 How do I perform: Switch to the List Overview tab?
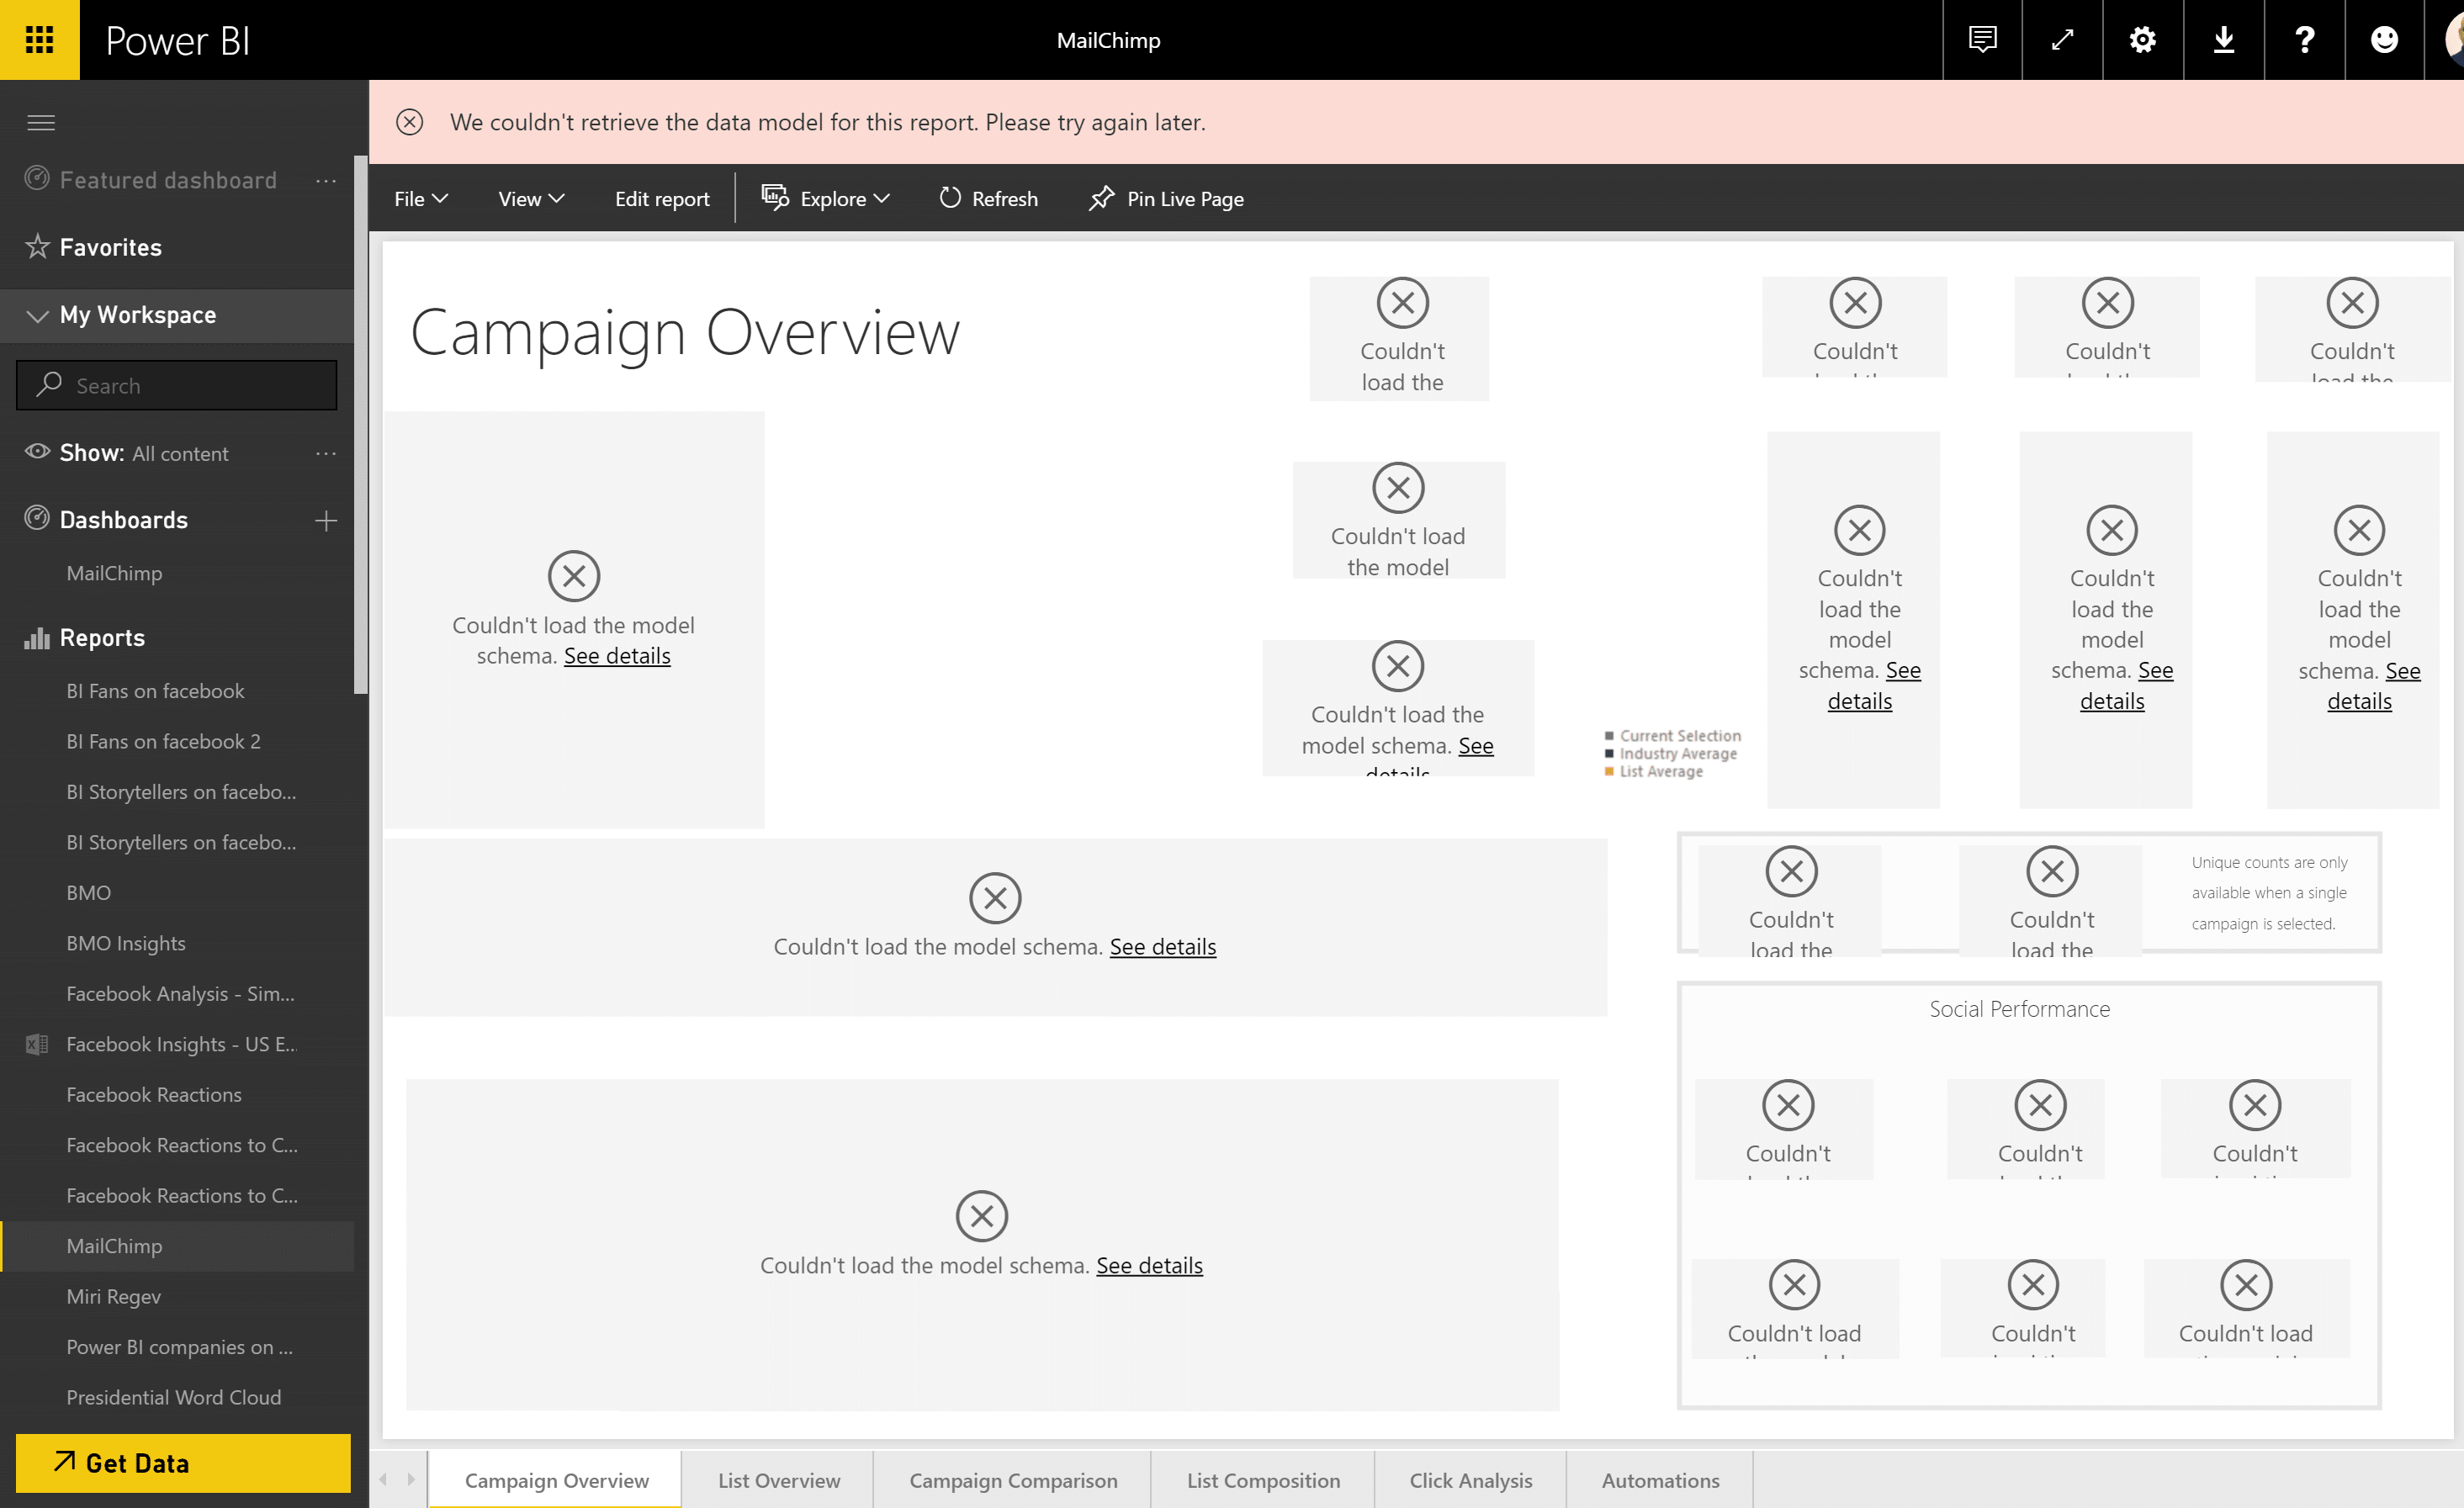tap(778, 1480)
